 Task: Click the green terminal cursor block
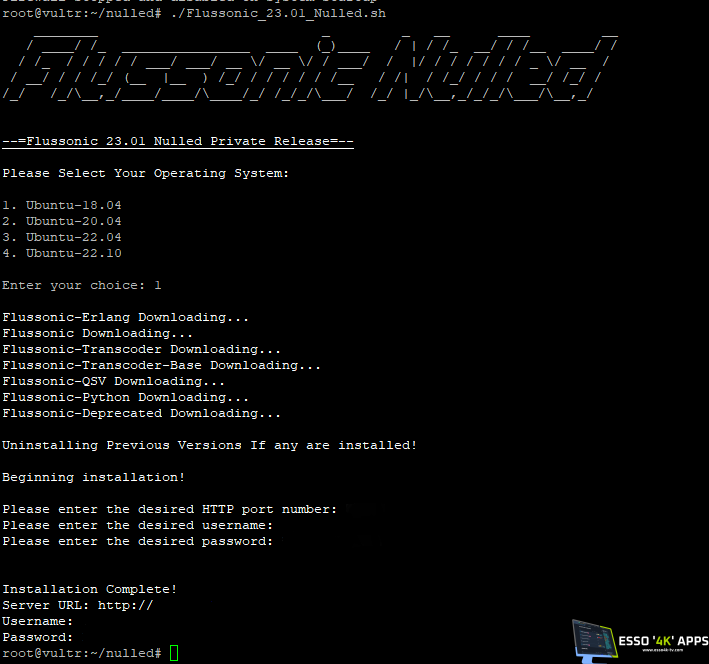coord(174,653)
